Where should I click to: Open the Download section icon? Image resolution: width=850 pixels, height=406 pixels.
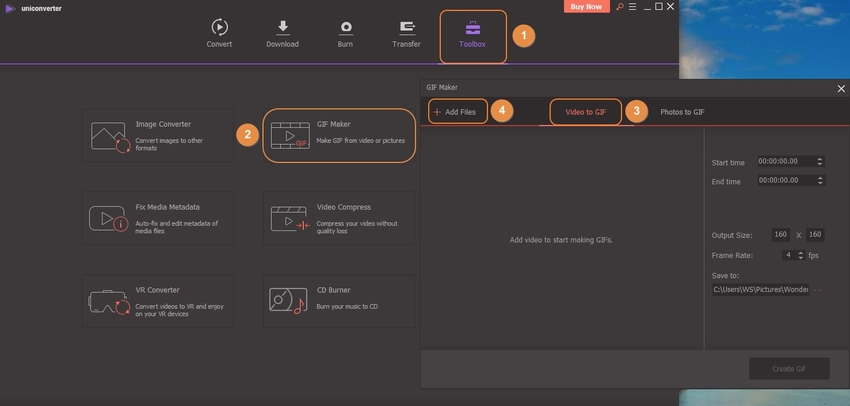[x=283, y=28]
